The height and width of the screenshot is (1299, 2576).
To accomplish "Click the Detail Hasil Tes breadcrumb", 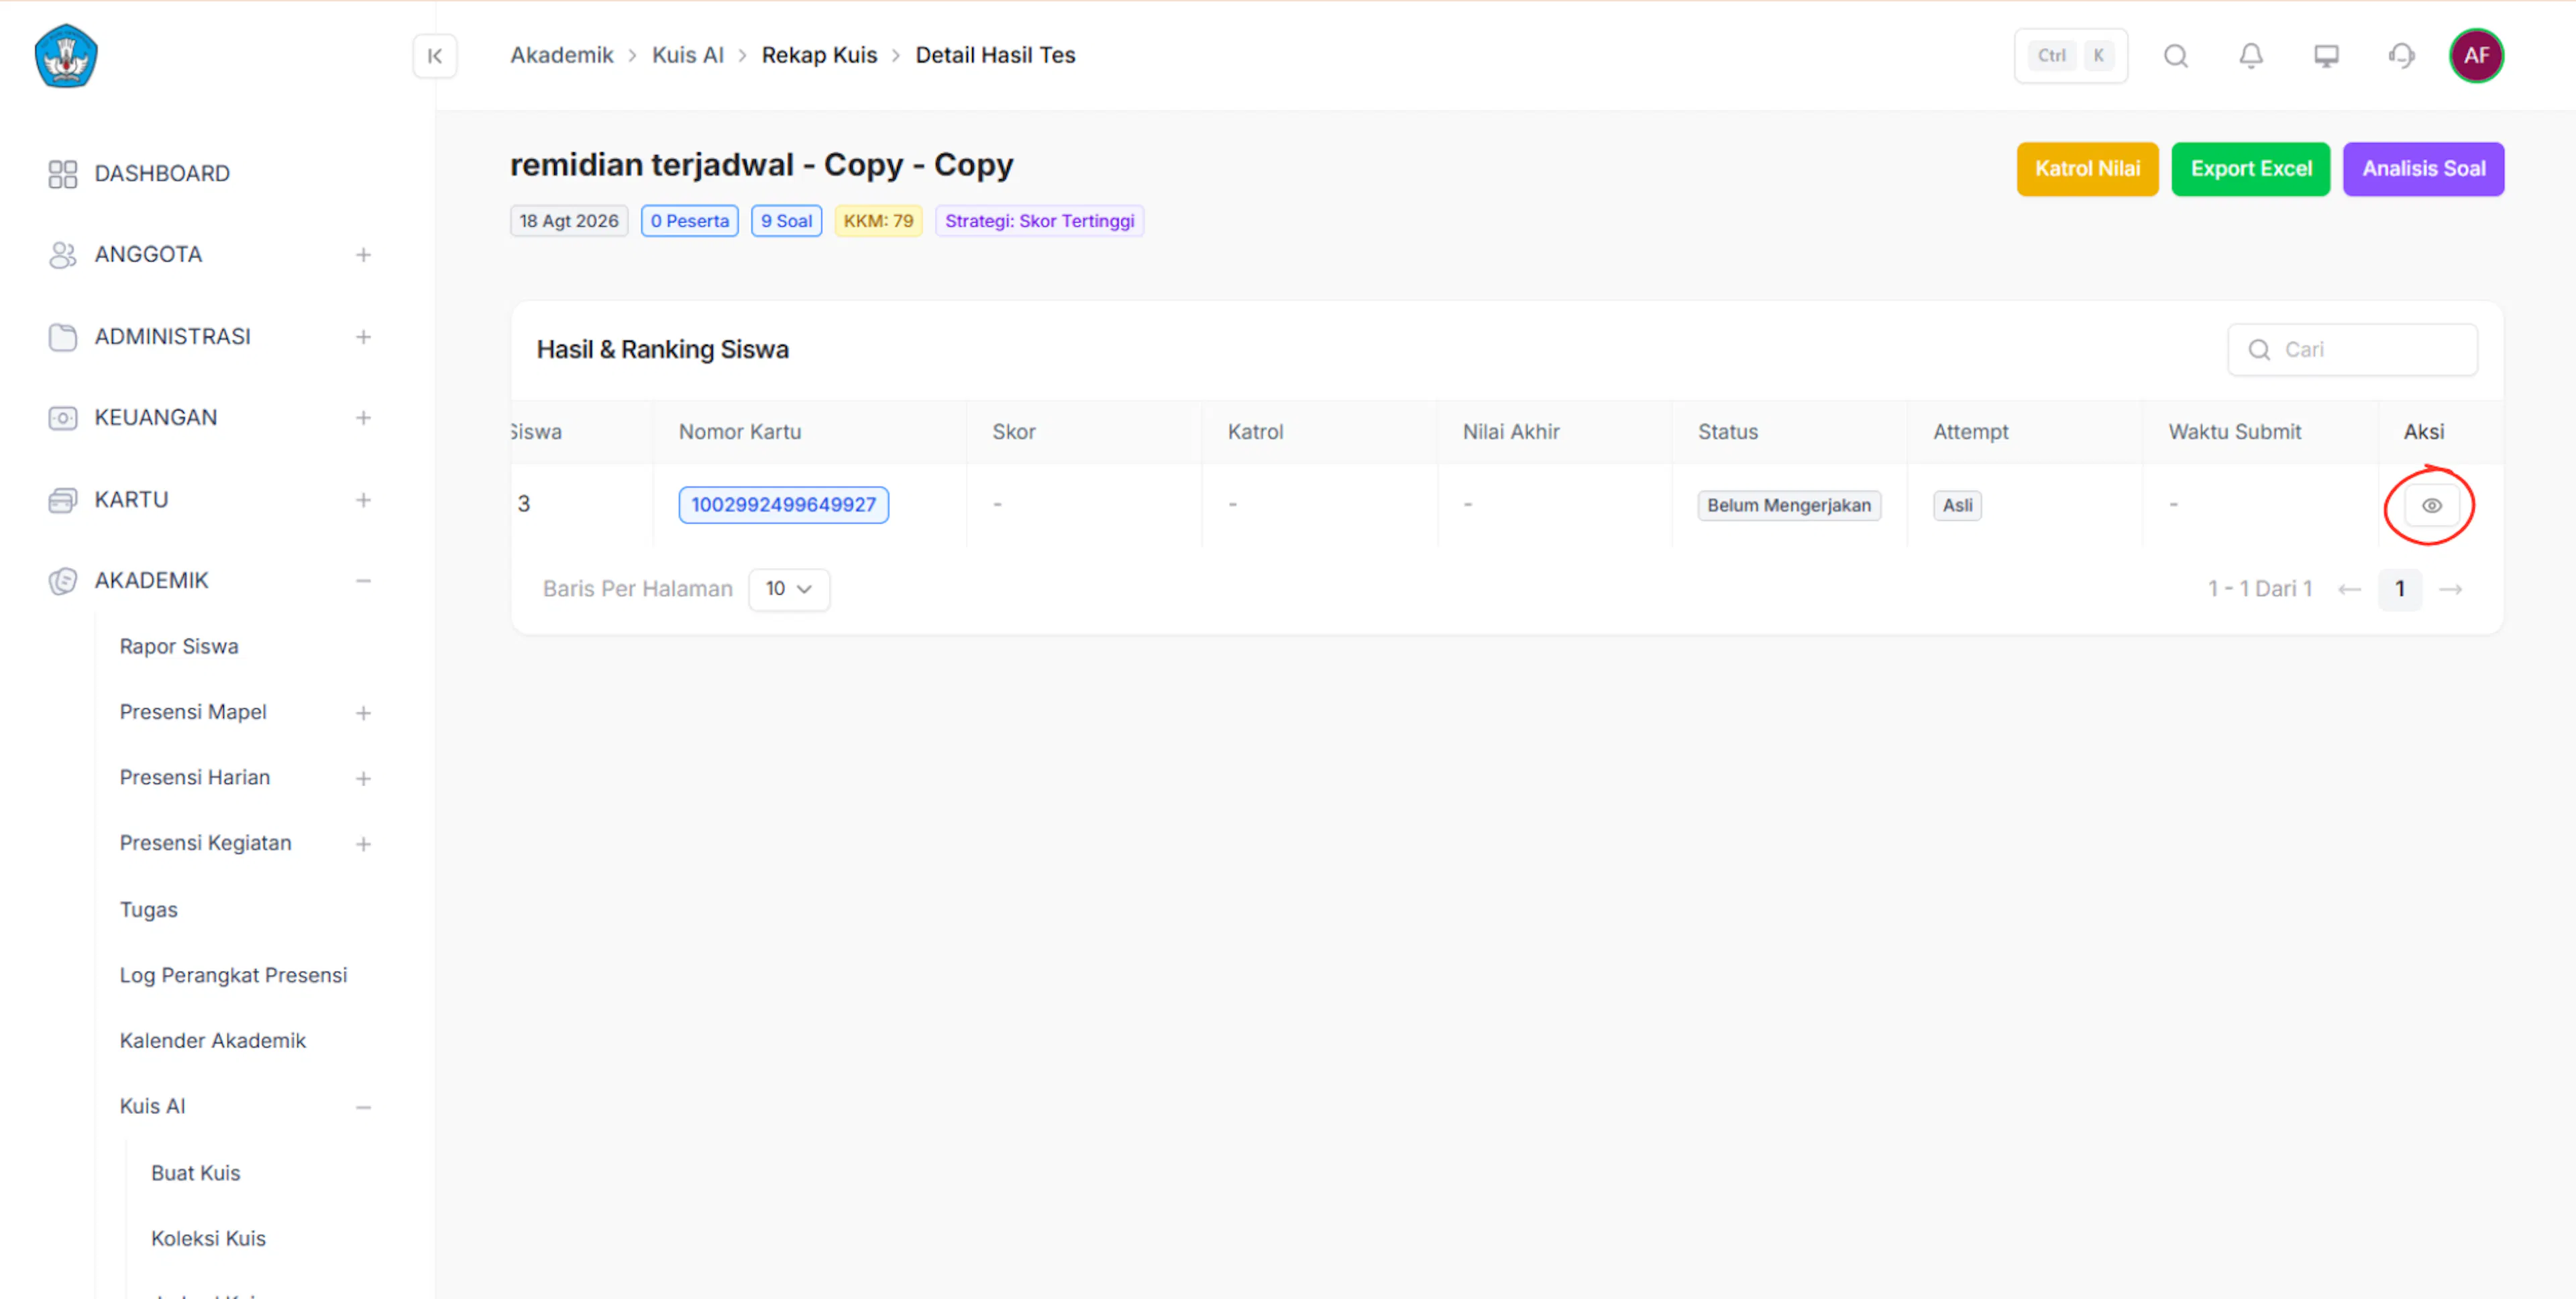I will pos(995,56).
